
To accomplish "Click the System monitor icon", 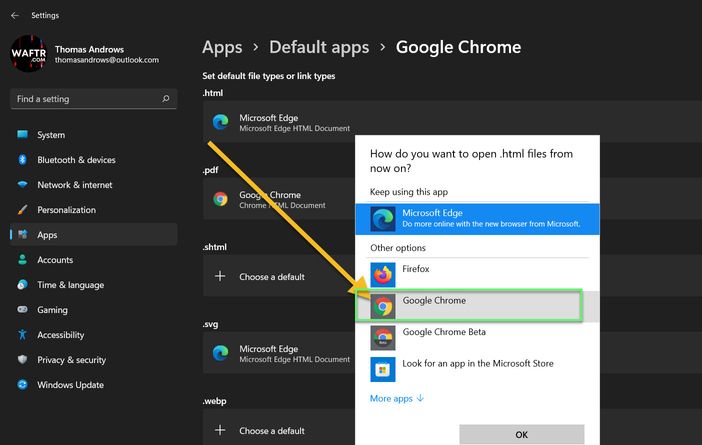I will tap(22, 134).
